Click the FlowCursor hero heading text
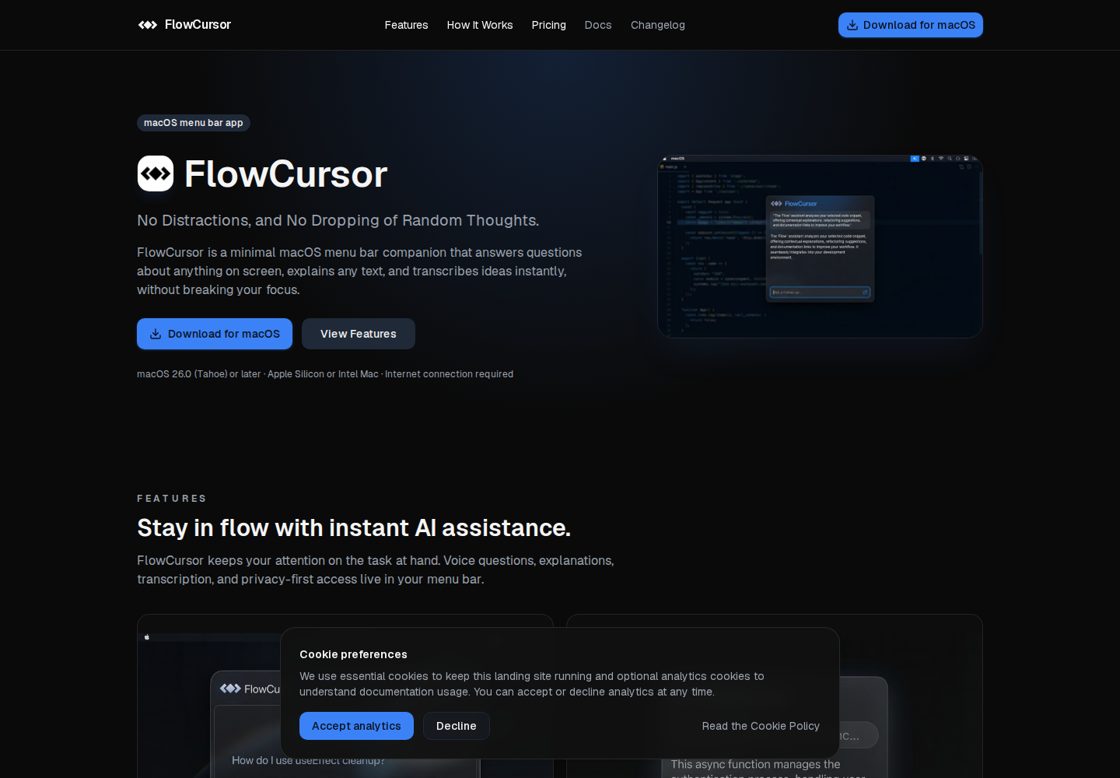1120x778 pixels. tap(286, 174)
